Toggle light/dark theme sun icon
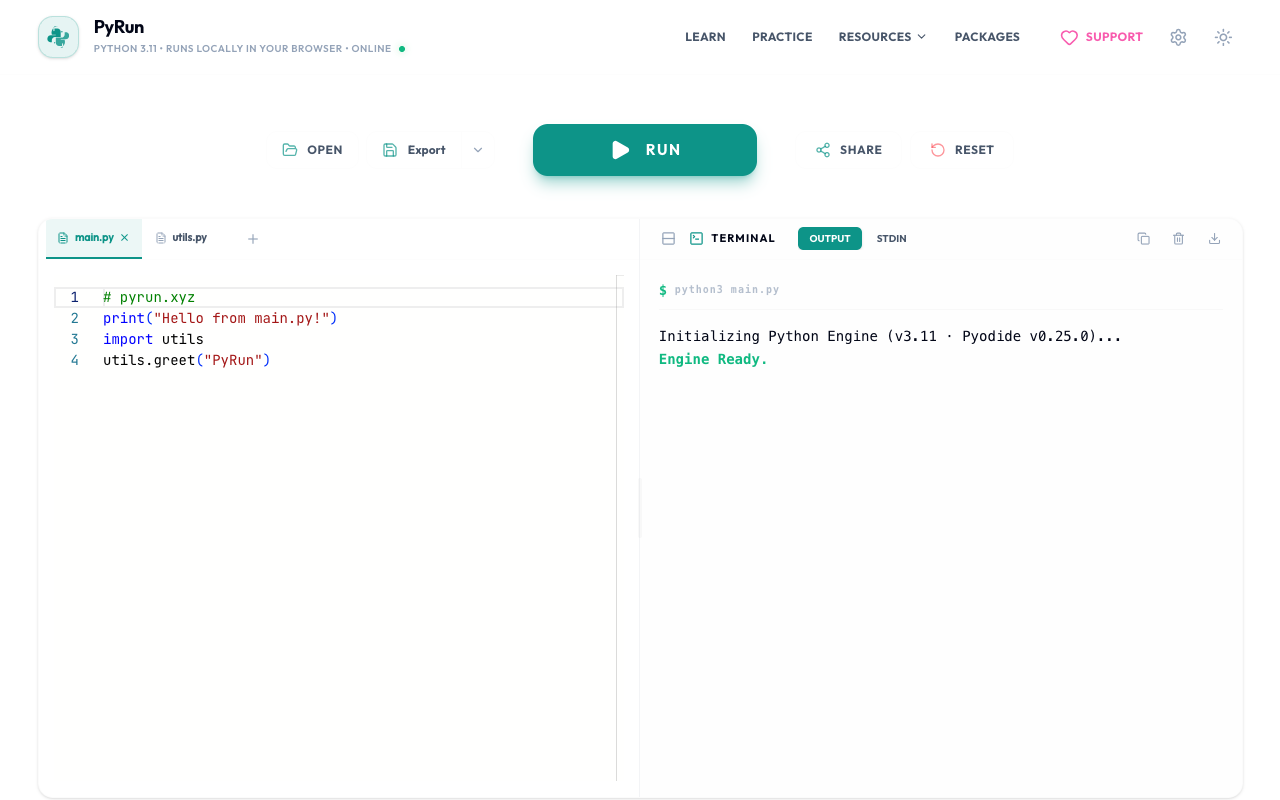 tap(1223, 37)
